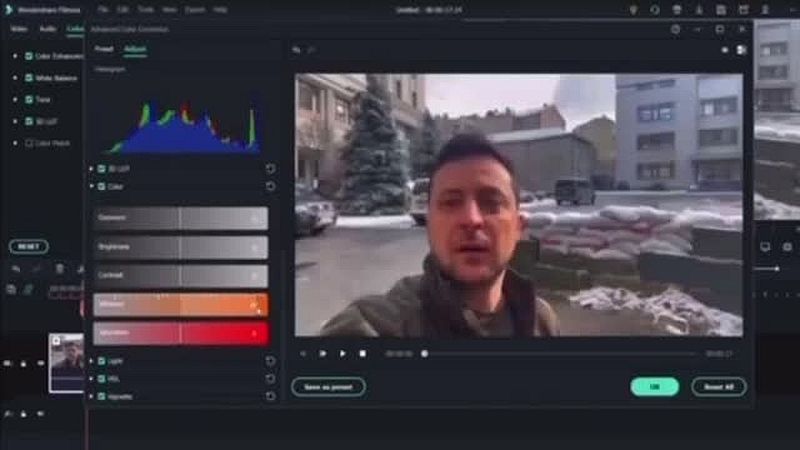Screen dimensions: 800x450
Task: Expand the Vignette section
Action: click(91, 396)
